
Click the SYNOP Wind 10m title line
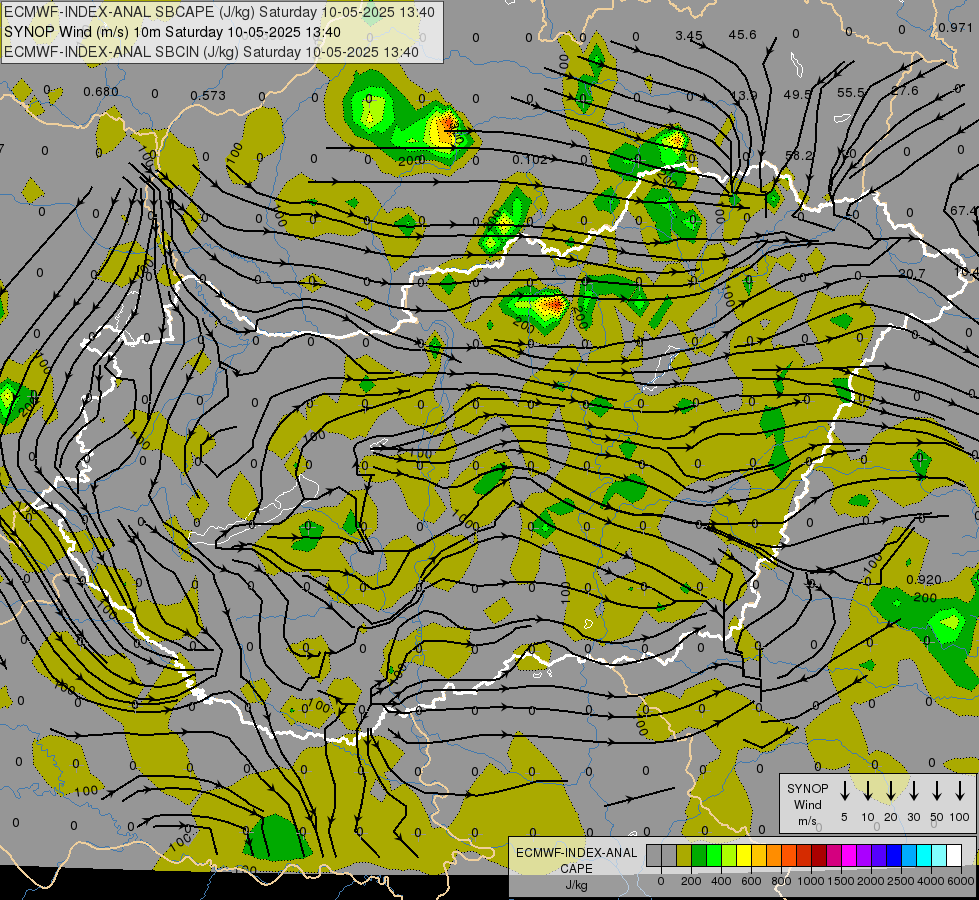172,32
